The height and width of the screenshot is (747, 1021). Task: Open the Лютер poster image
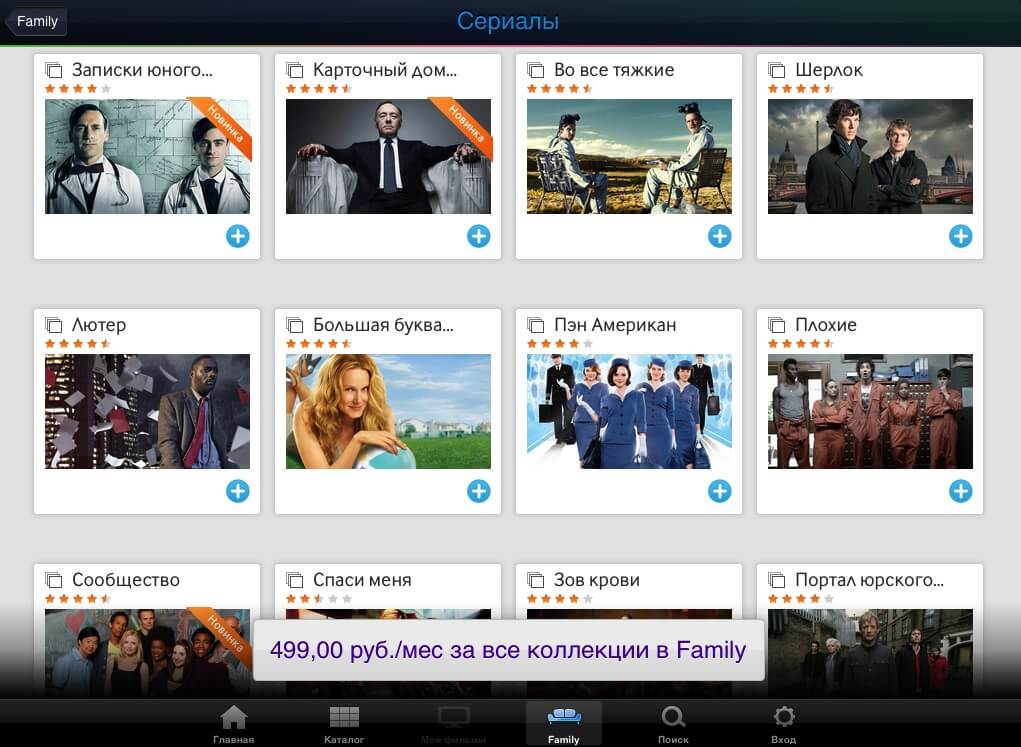147,412
